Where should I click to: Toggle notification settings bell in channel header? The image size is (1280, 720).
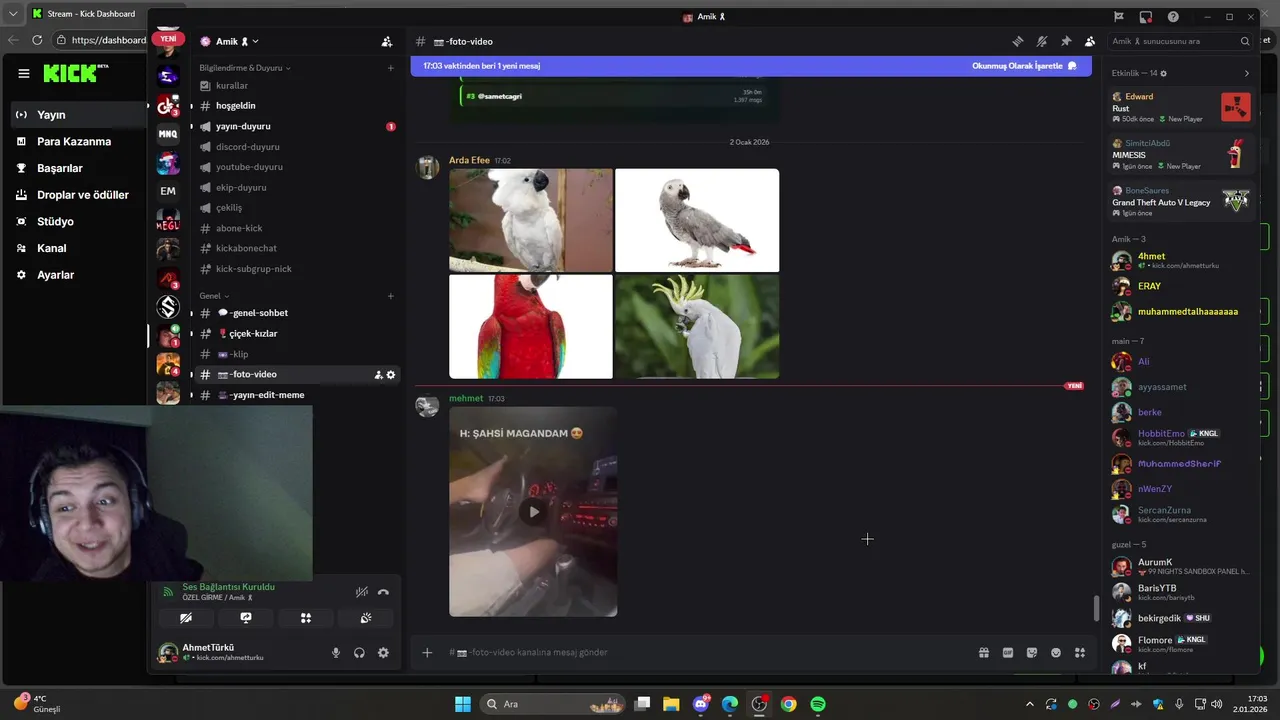click(1041, 41)
